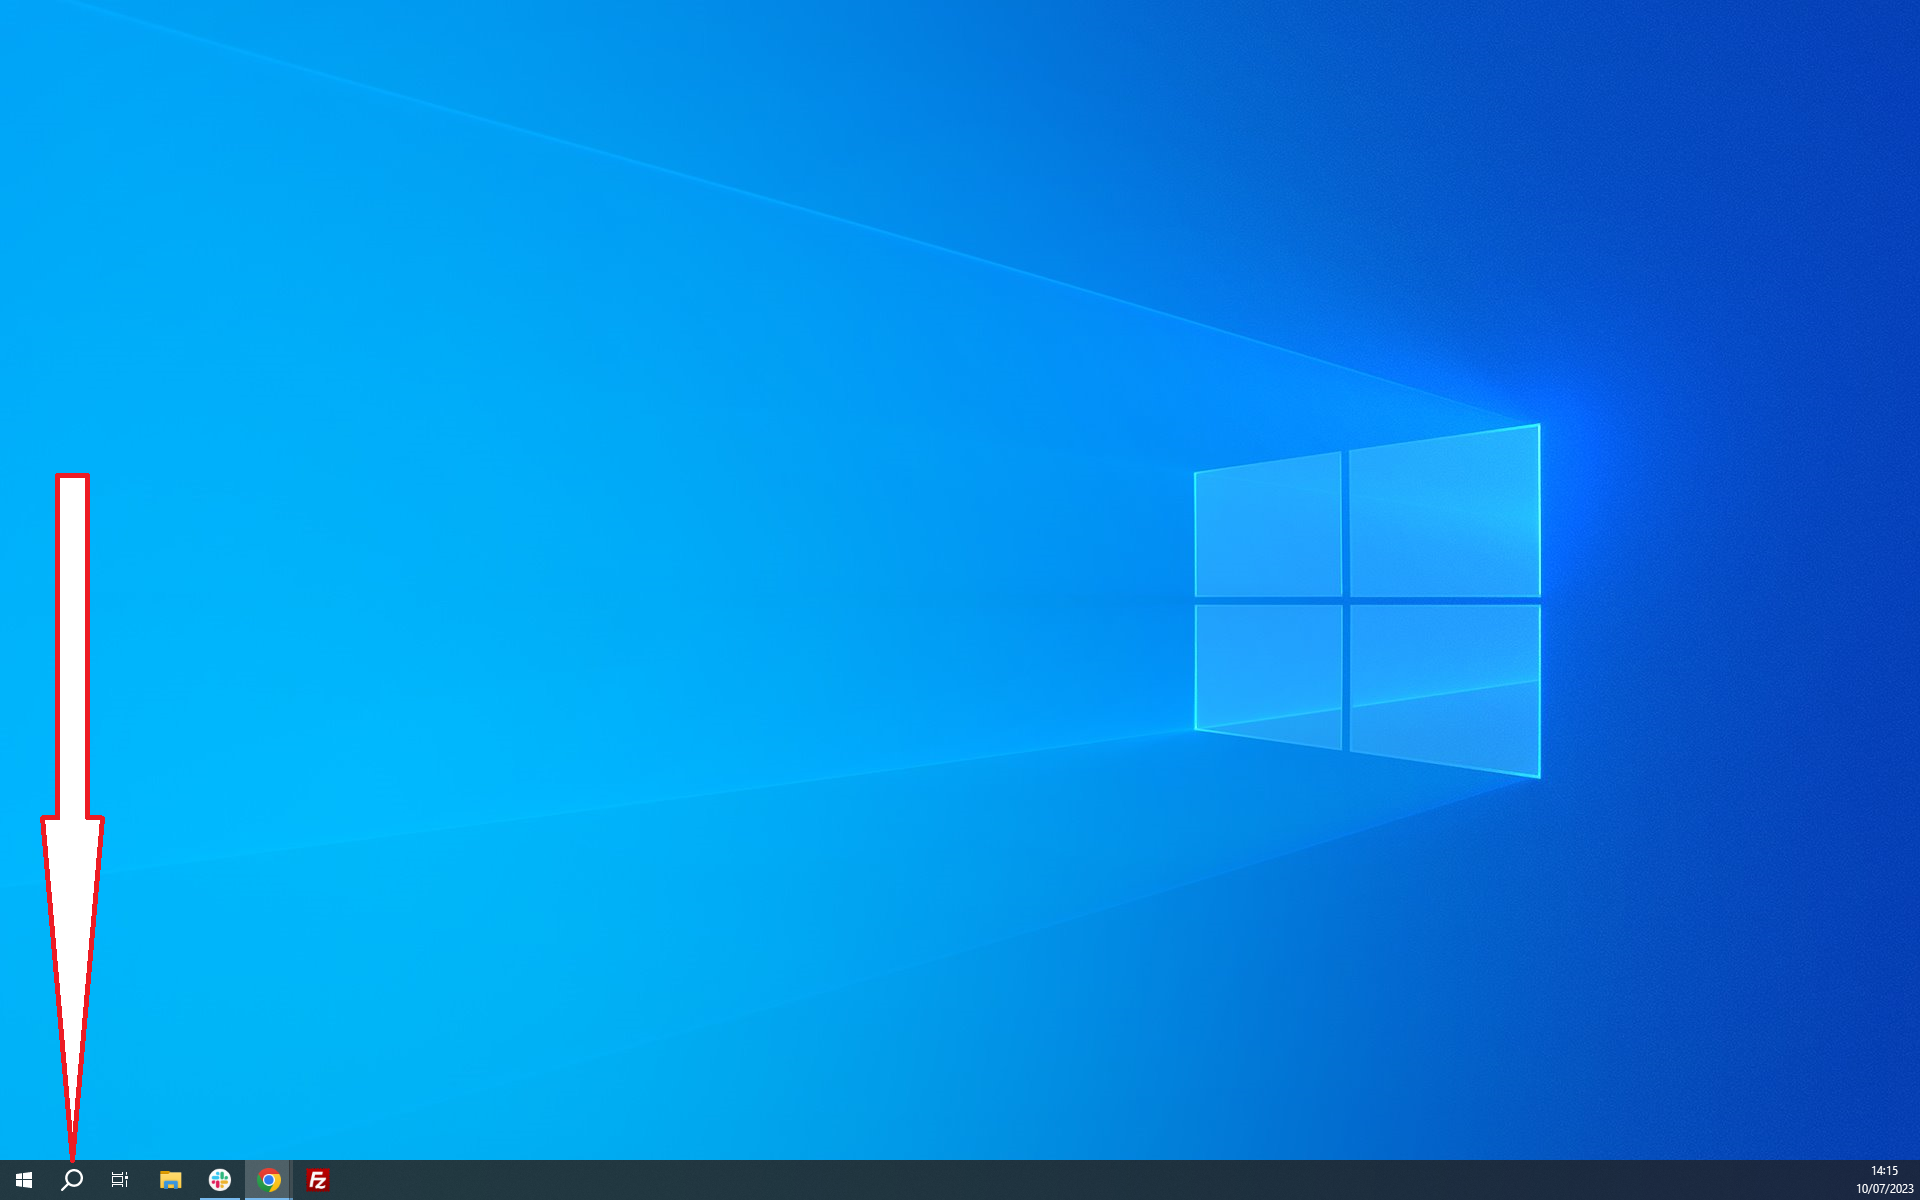Click the 10/07/2023 date in the tray

pyautogui.click(x=1884, y=1189)
